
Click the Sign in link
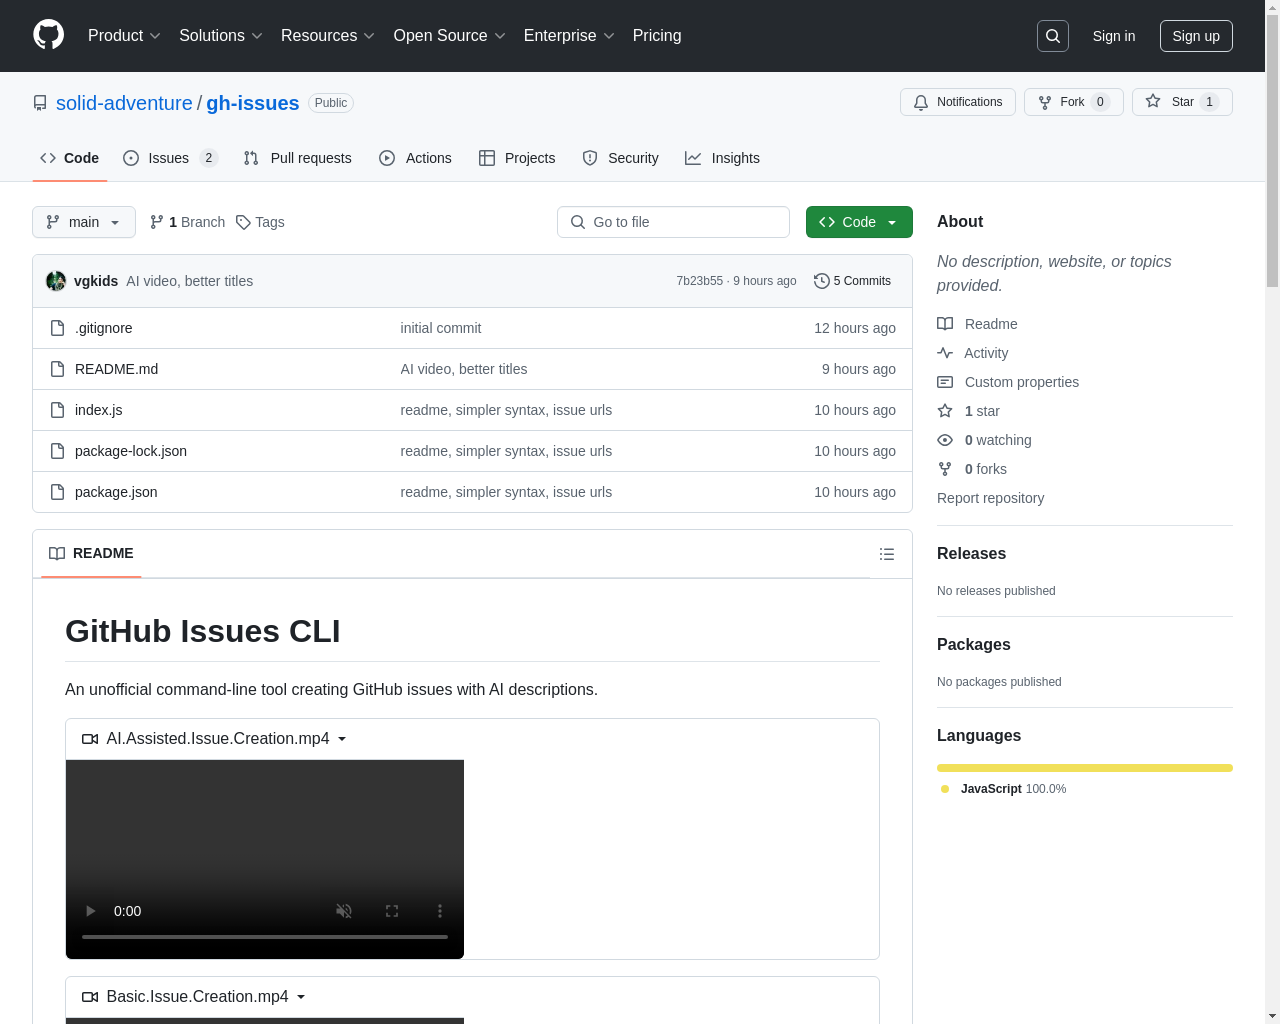1114,36
